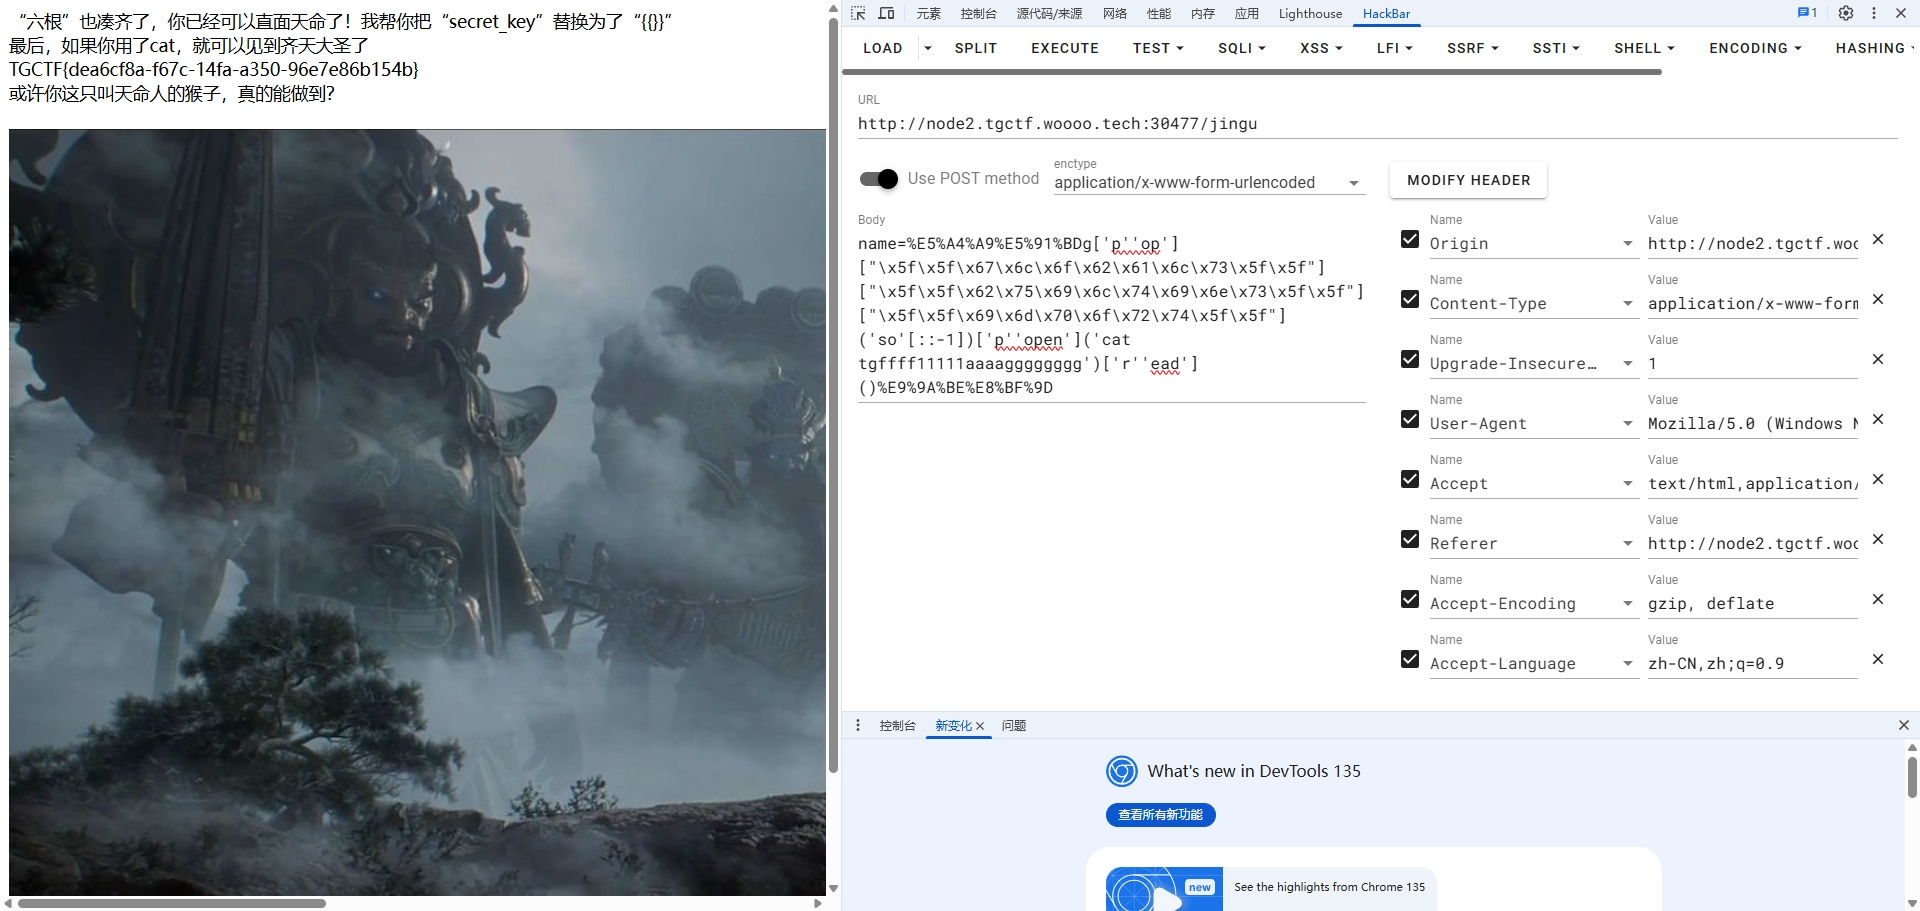Switch to the 控制台 tab in top bar

(978, 13)
